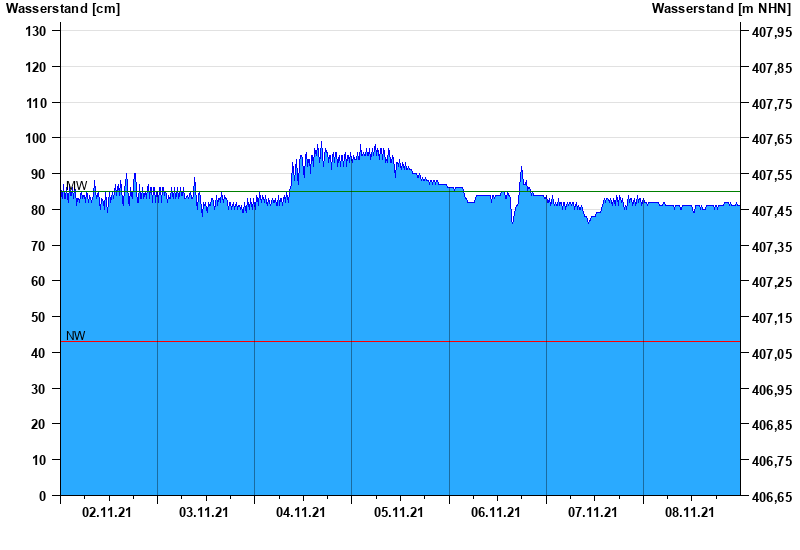Select the date label 08.11.21

[x=689, y=512]
